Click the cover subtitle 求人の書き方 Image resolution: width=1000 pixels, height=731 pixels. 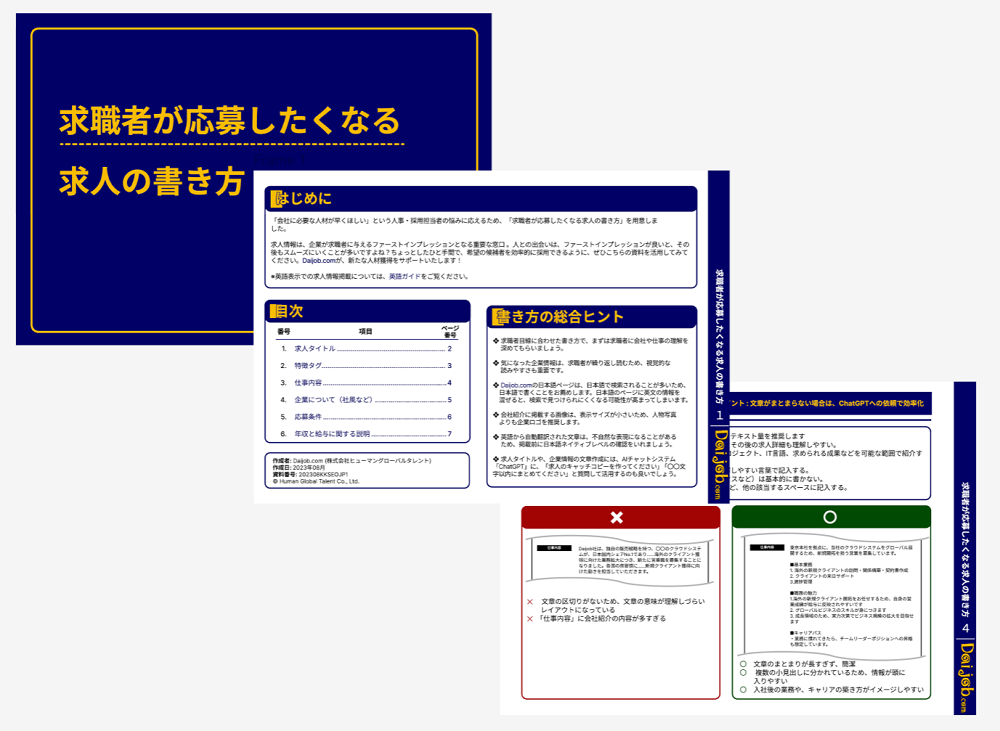click(152, 182)
